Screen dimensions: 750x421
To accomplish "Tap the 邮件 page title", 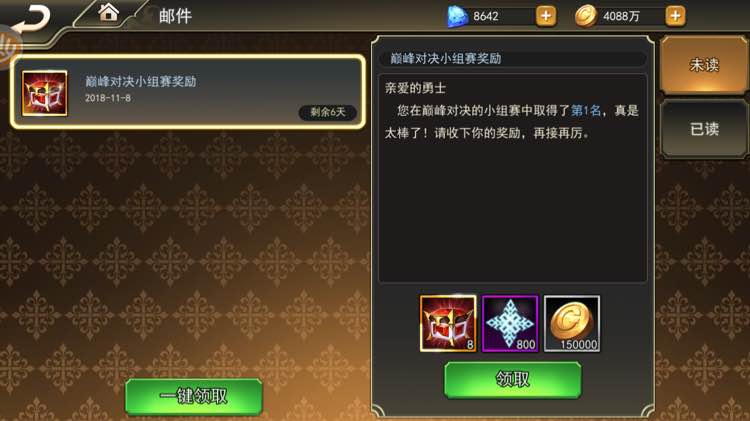I will point(175,16).
